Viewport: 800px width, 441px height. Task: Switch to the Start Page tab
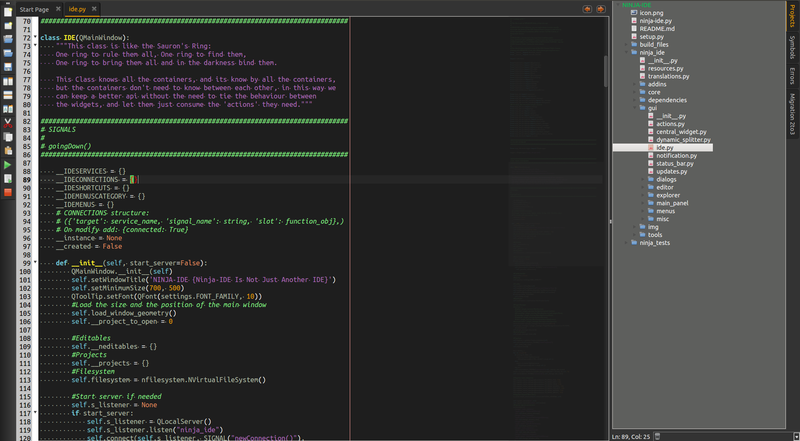(x=34, y=9)
